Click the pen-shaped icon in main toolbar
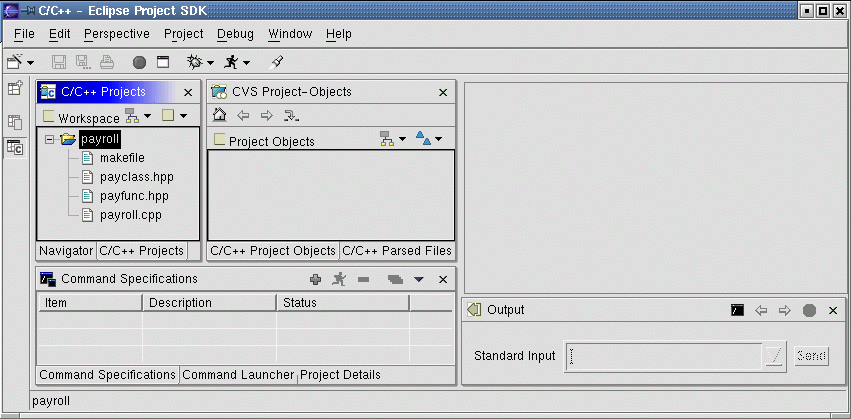Image resolution: width=851 pixels, height=419 pixels. click(x=277, y=62)
